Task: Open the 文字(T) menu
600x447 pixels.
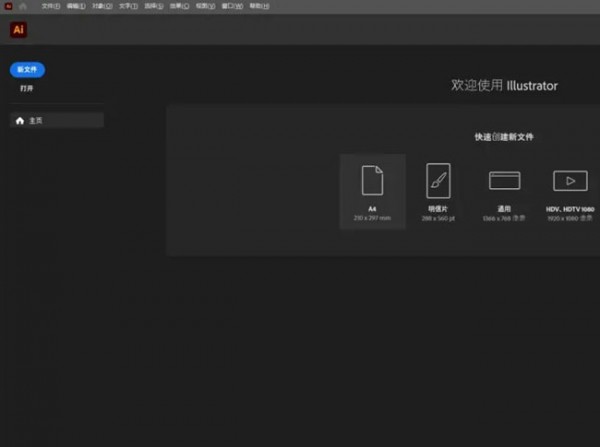Action: point(128,6)
